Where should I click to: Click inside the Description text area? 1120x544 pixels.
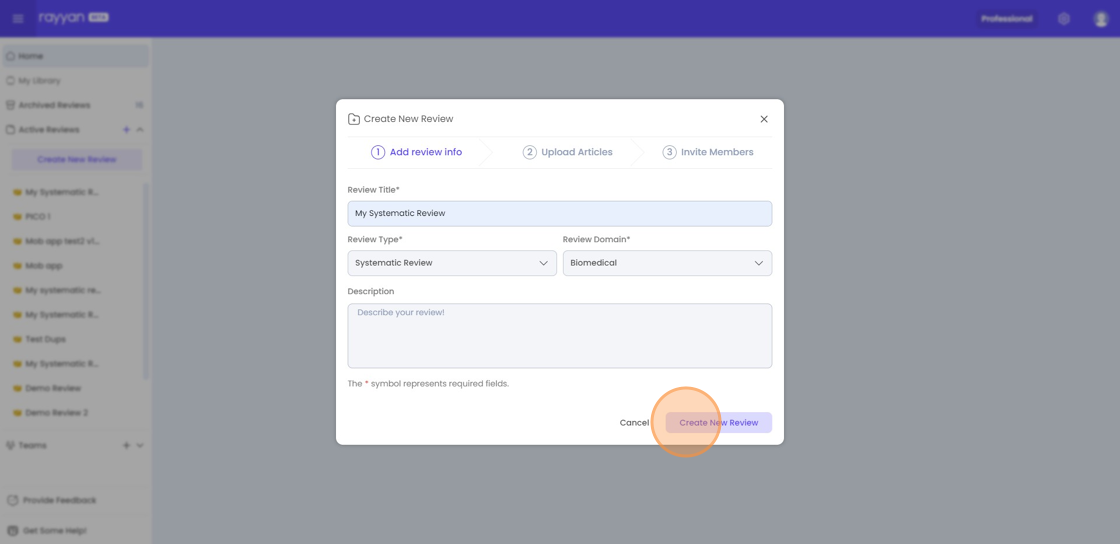559,336
